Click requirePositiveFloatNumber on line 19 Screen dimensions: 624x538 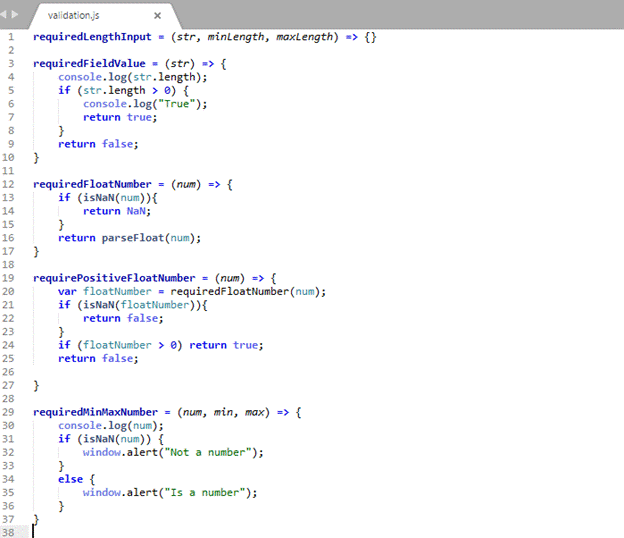point(114,278)
